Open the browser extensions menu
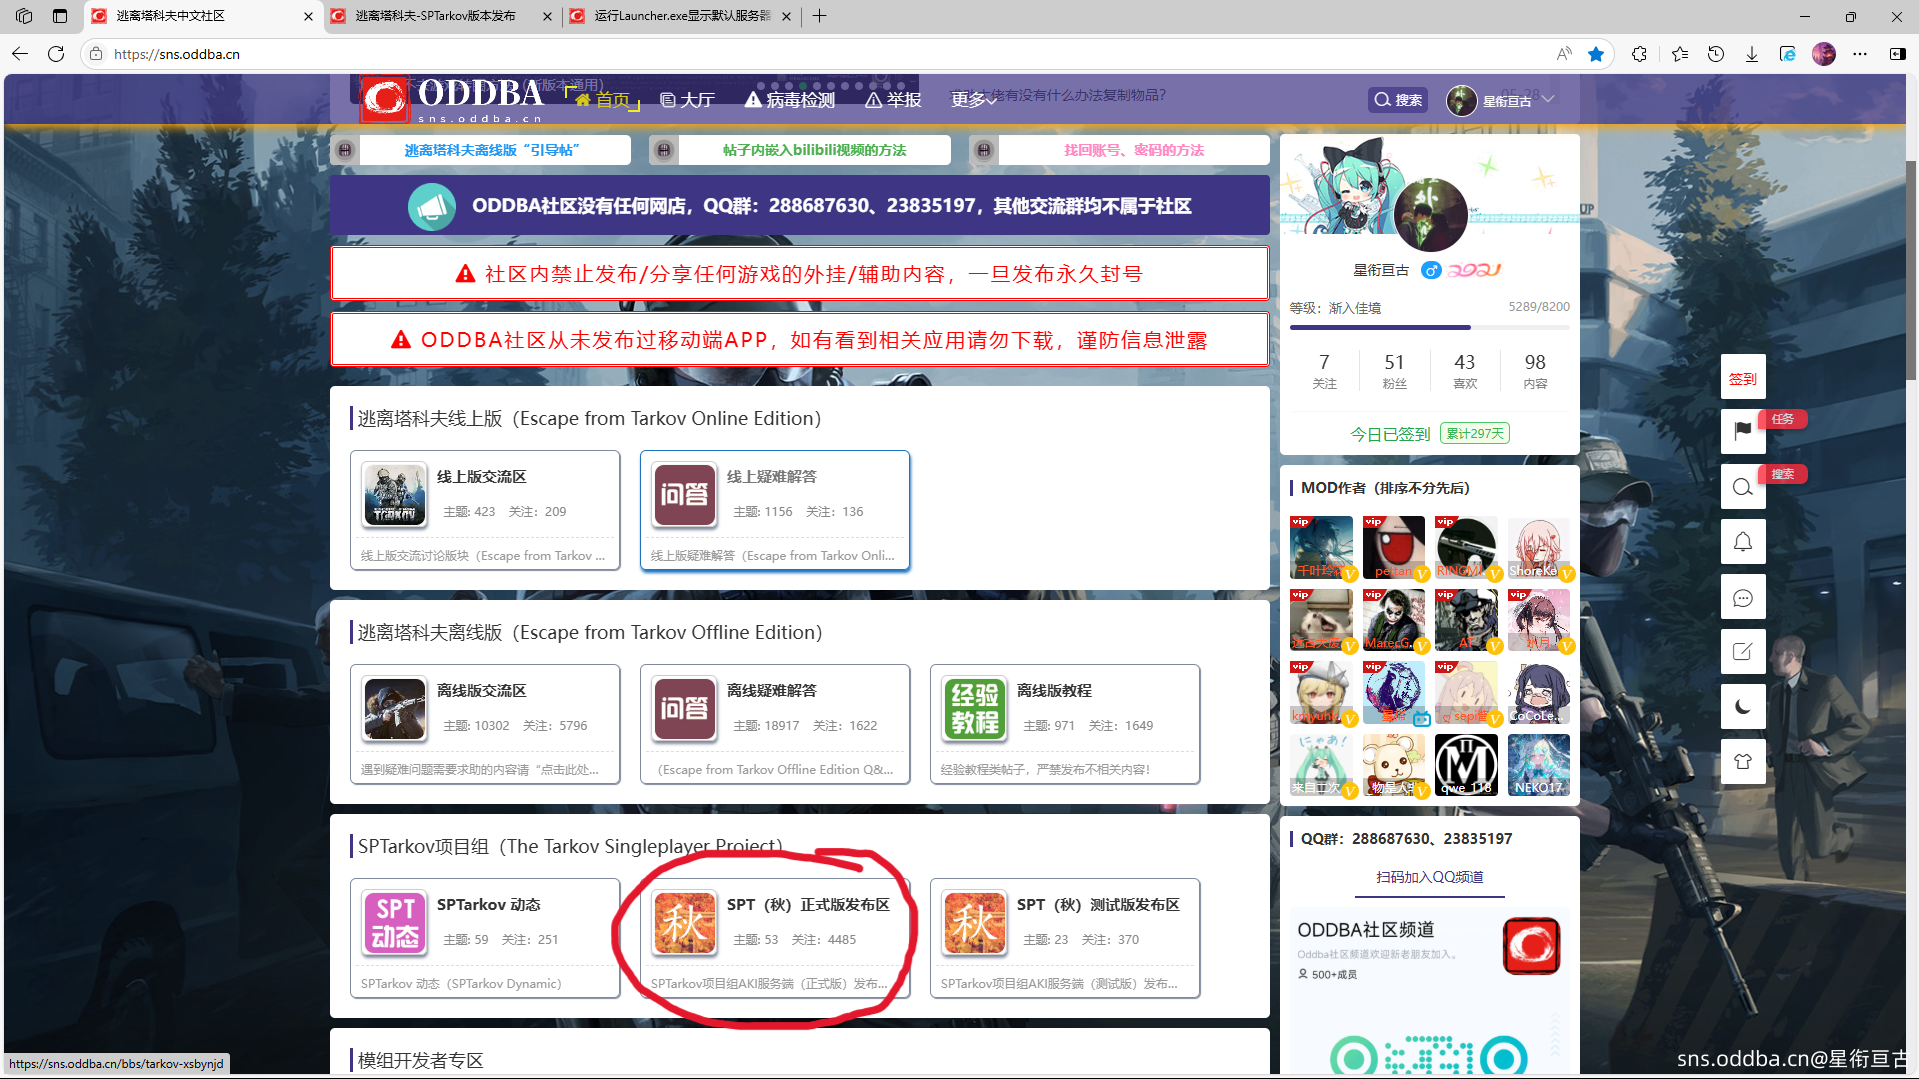The width and height of the screenshot is (1919, 1079). coord(1639,54)
